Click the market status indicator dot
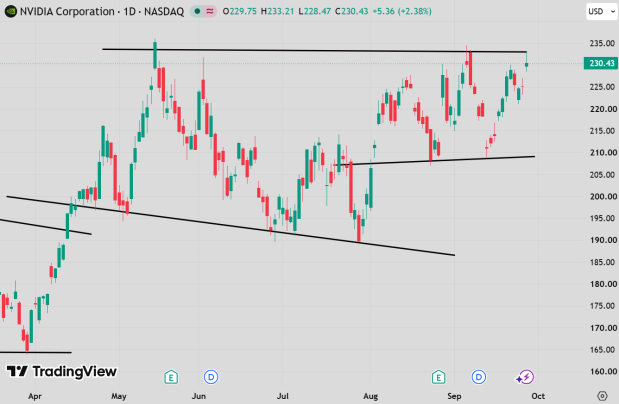 point(197,11)
